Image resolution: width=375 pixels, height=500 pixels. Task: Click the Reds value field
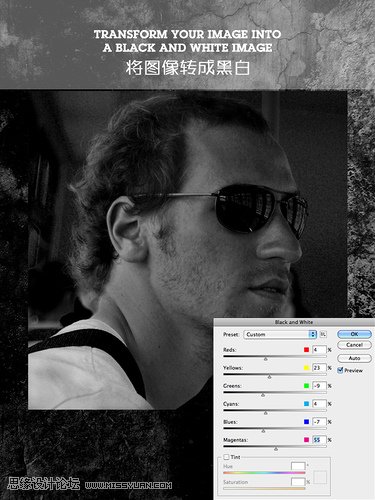pos(319,350)
